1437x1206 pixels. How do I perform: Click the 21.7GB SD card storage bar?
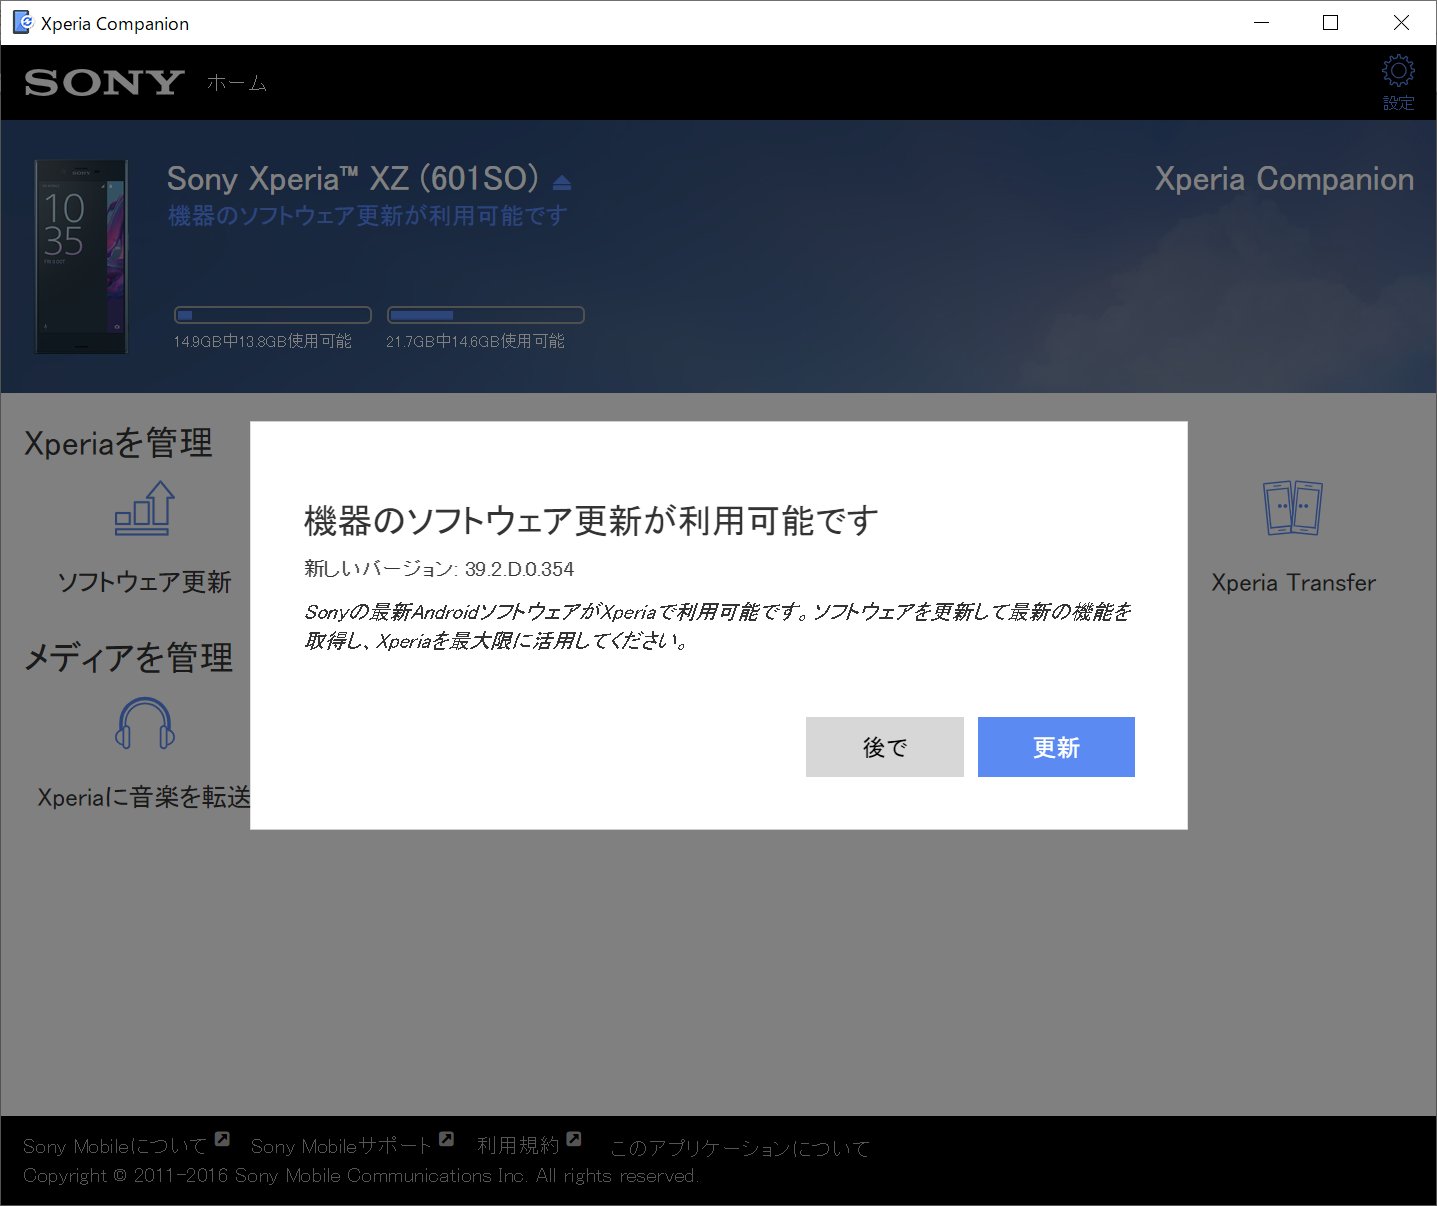[x=485, y=315]
